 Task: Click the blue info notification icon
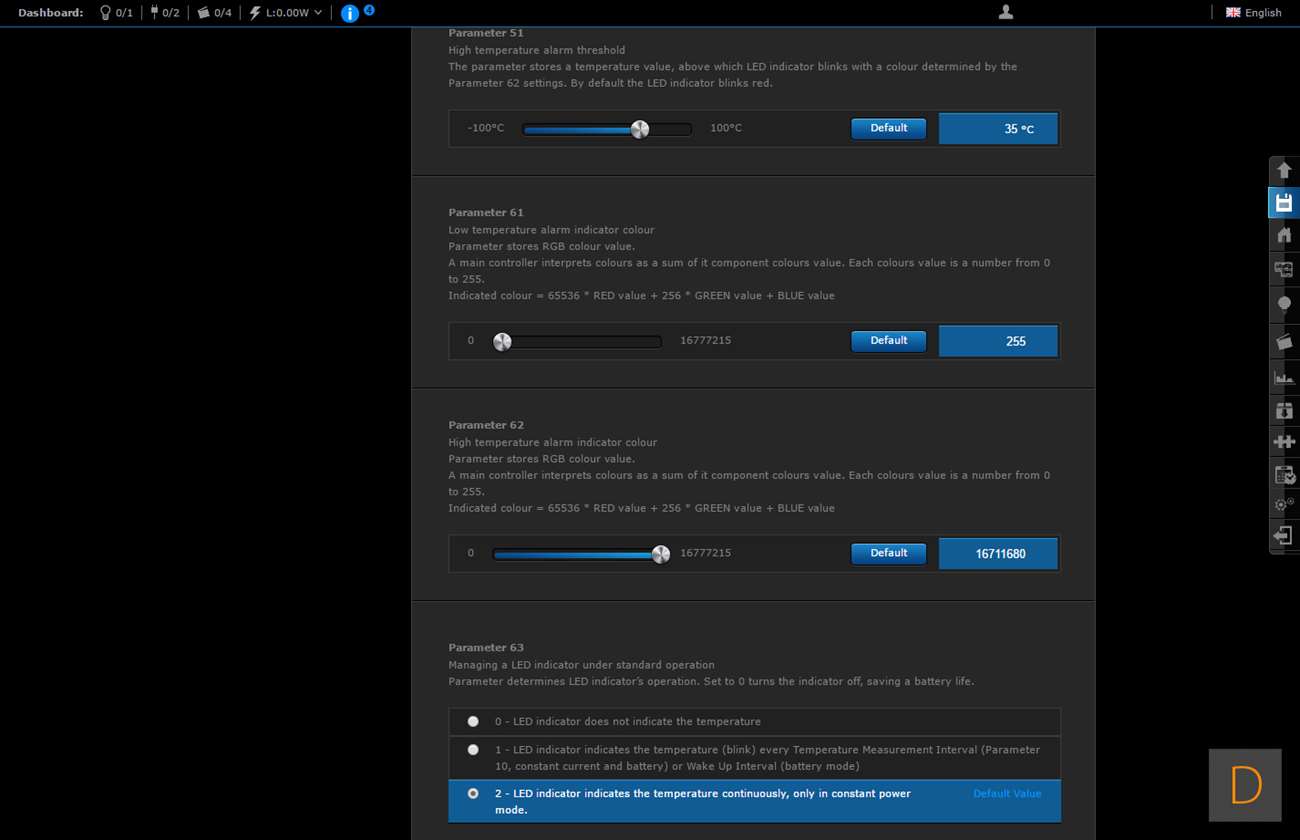tap(349, 14)
